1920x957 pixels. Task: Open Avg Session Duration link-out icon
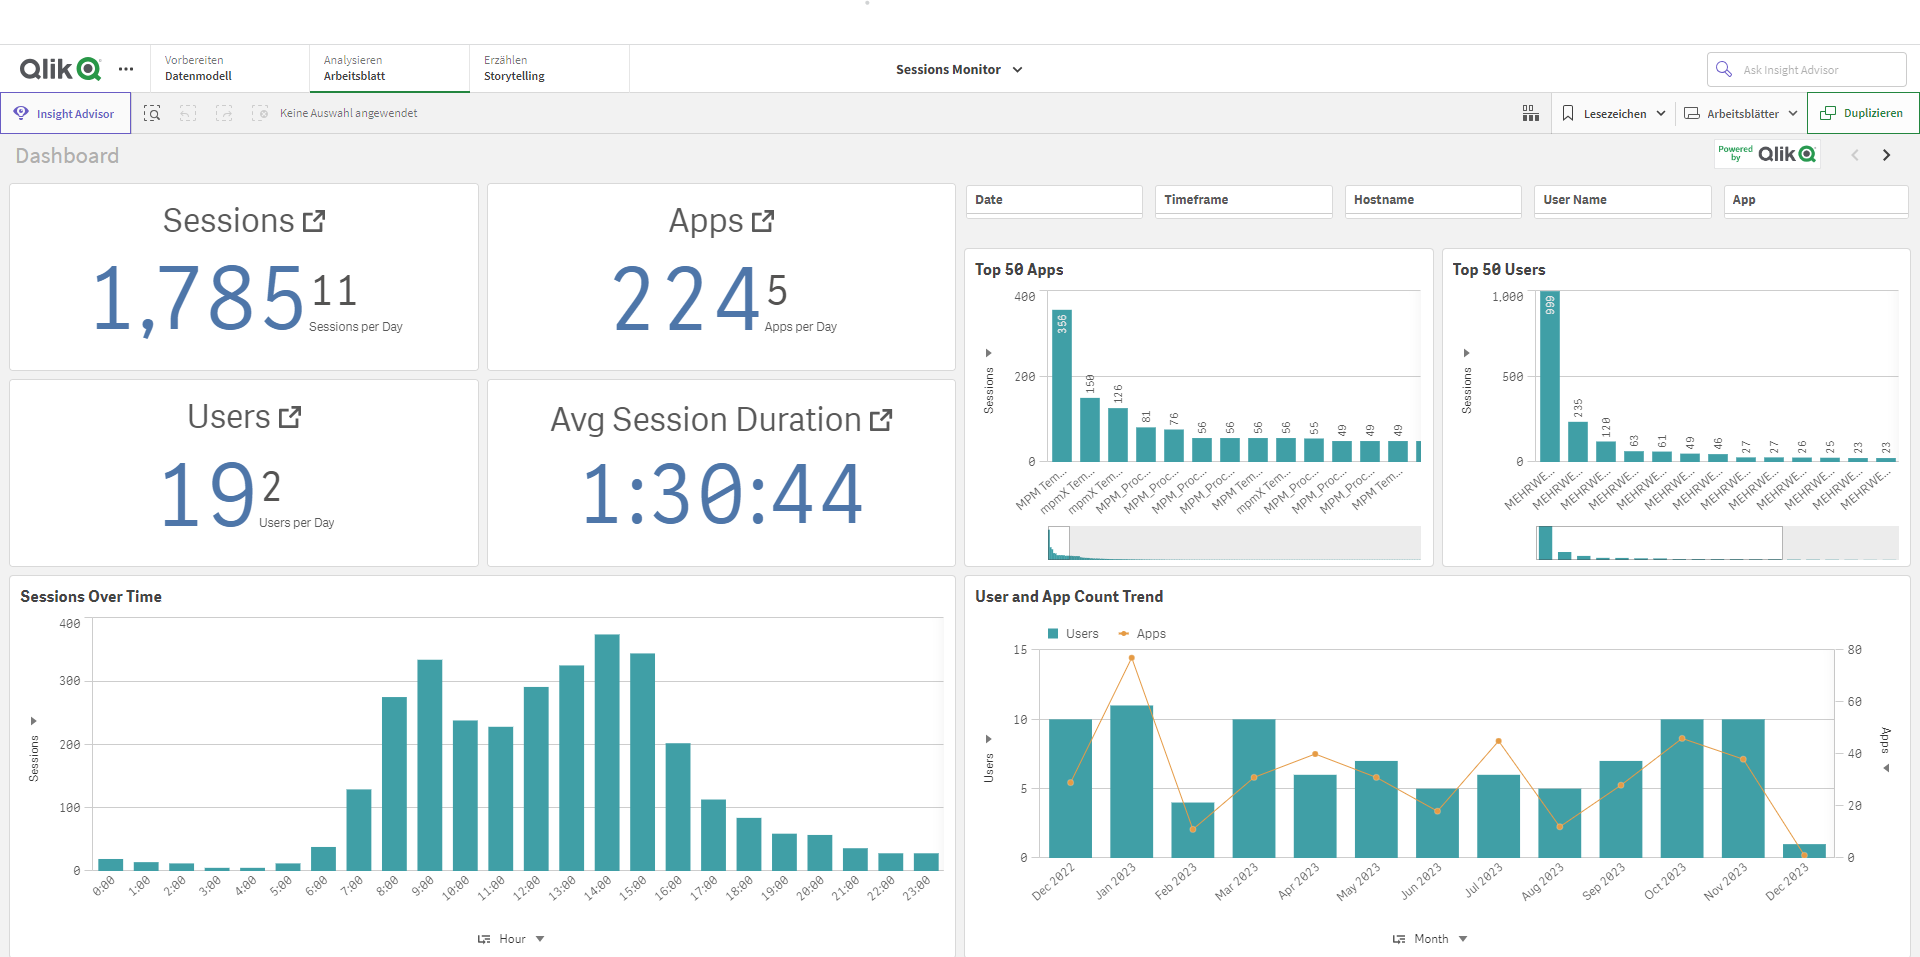coord(881,420)
